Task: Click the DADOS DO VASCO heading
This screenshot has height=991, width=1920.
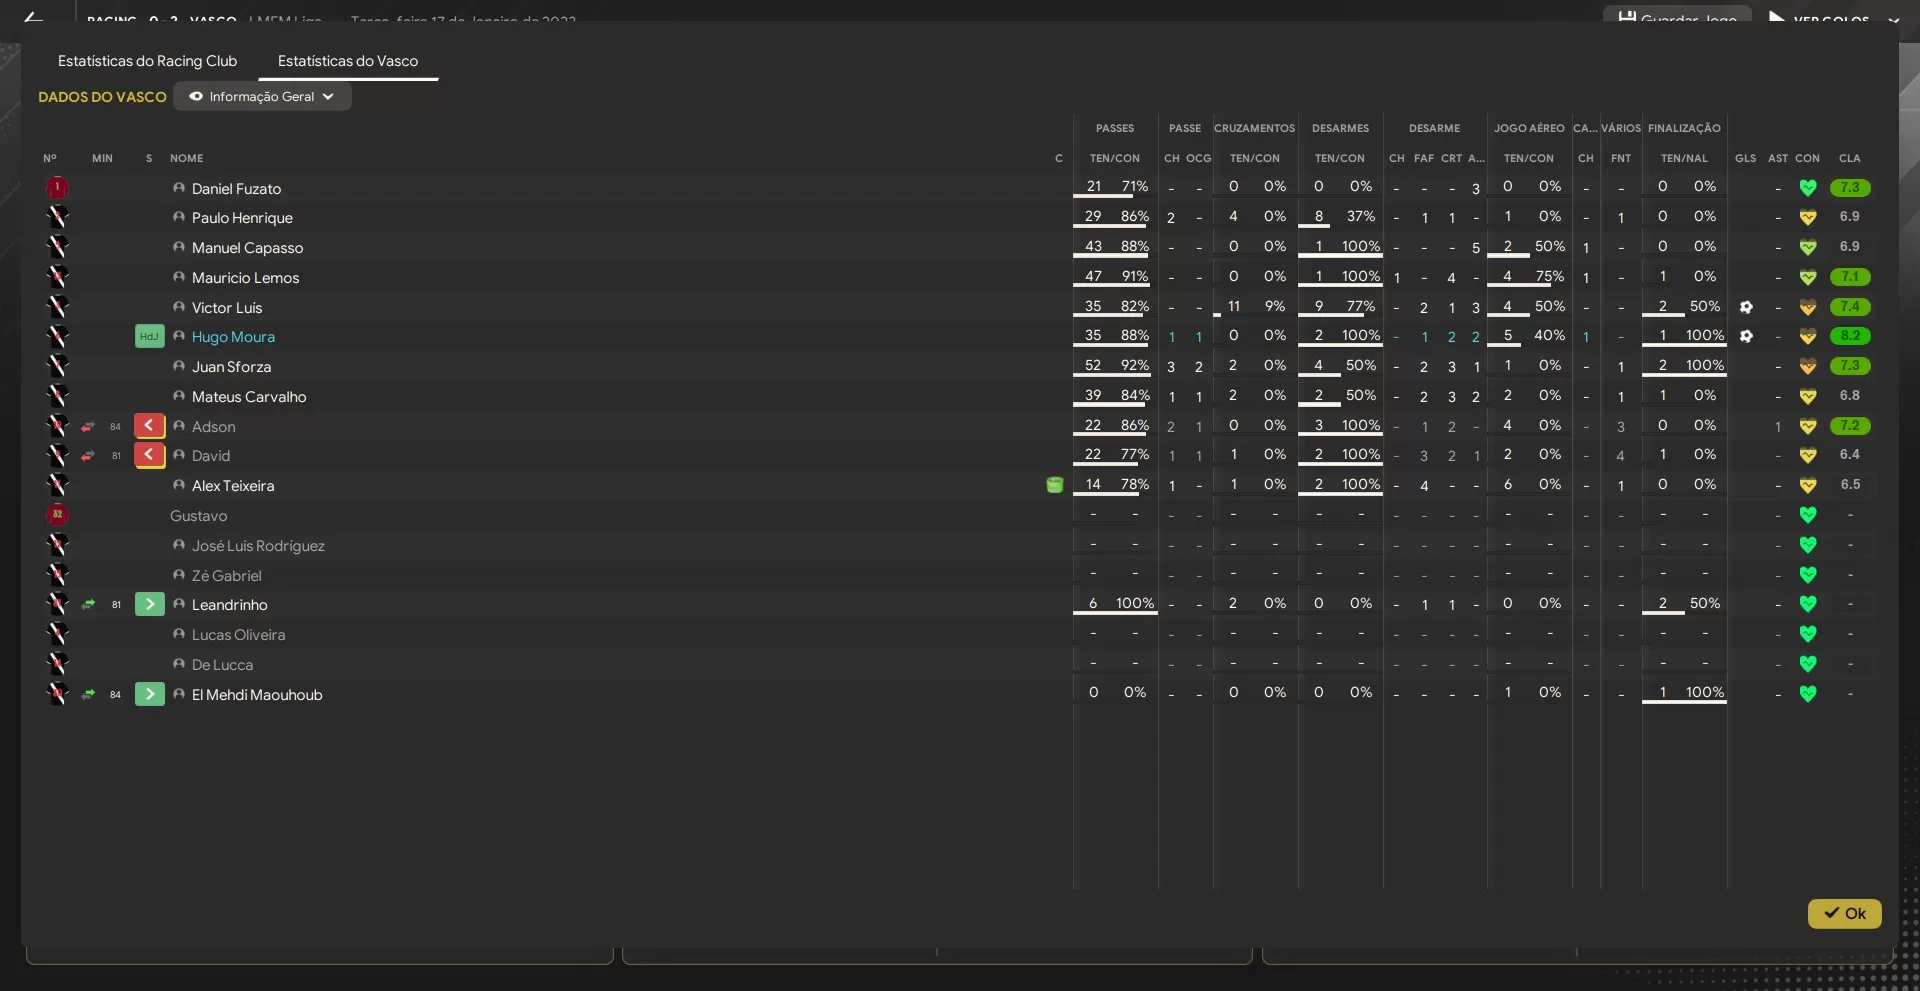Action: (x=102, y=97)
